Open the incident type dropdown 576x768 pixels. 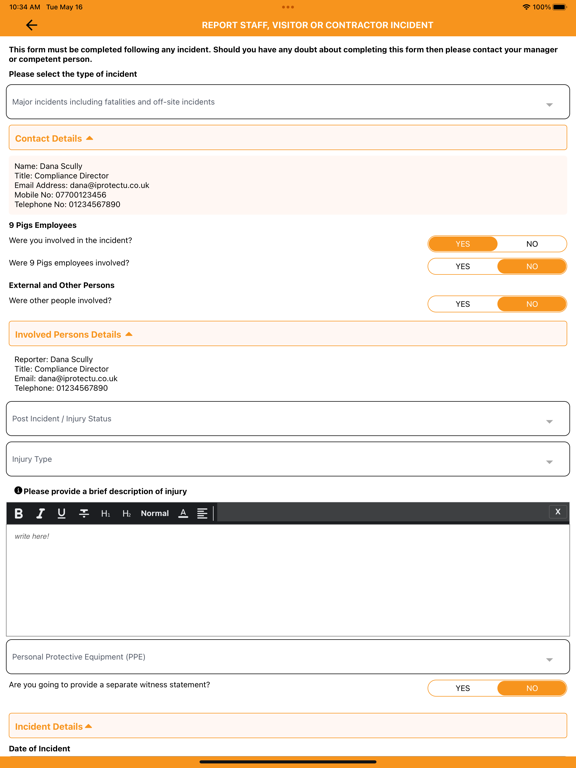pyautogui.click(x=288, y=102)
